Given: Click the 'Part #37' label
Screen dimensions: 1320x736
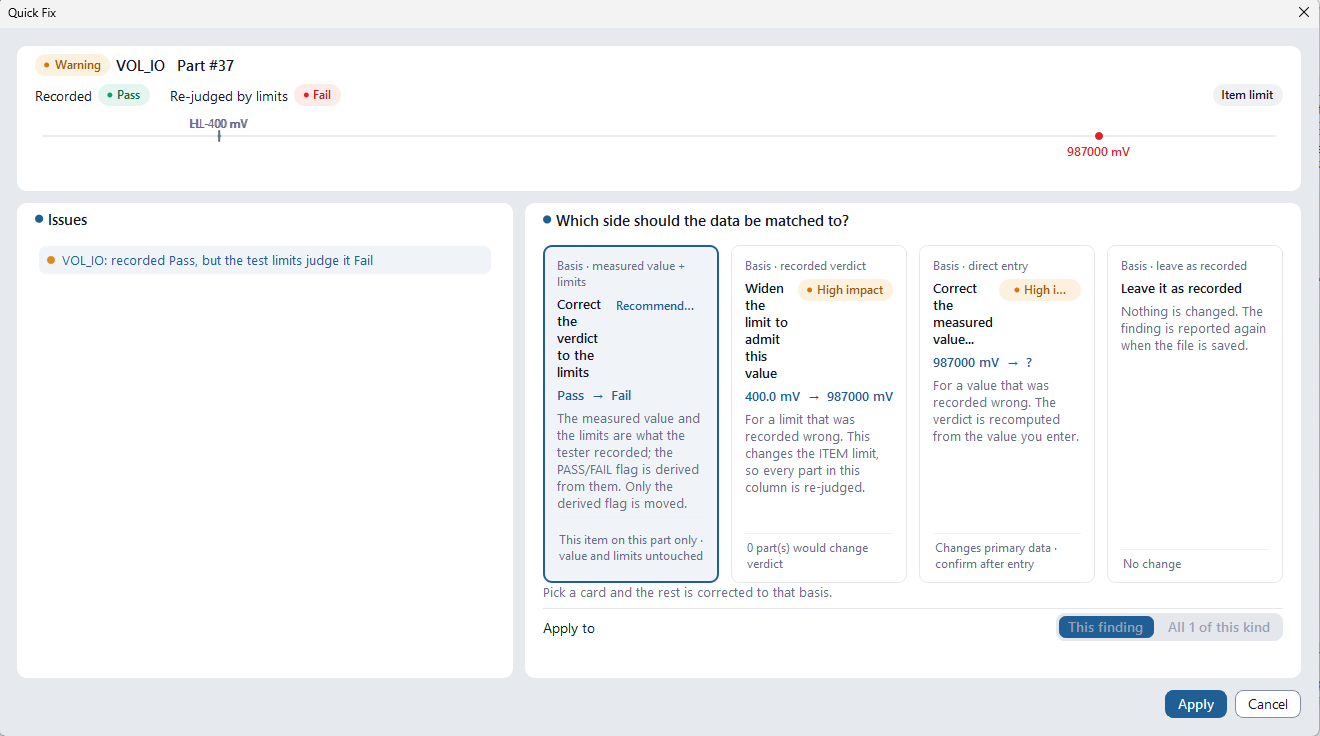Looking at the screenshot, I should [x=205, y=66].
